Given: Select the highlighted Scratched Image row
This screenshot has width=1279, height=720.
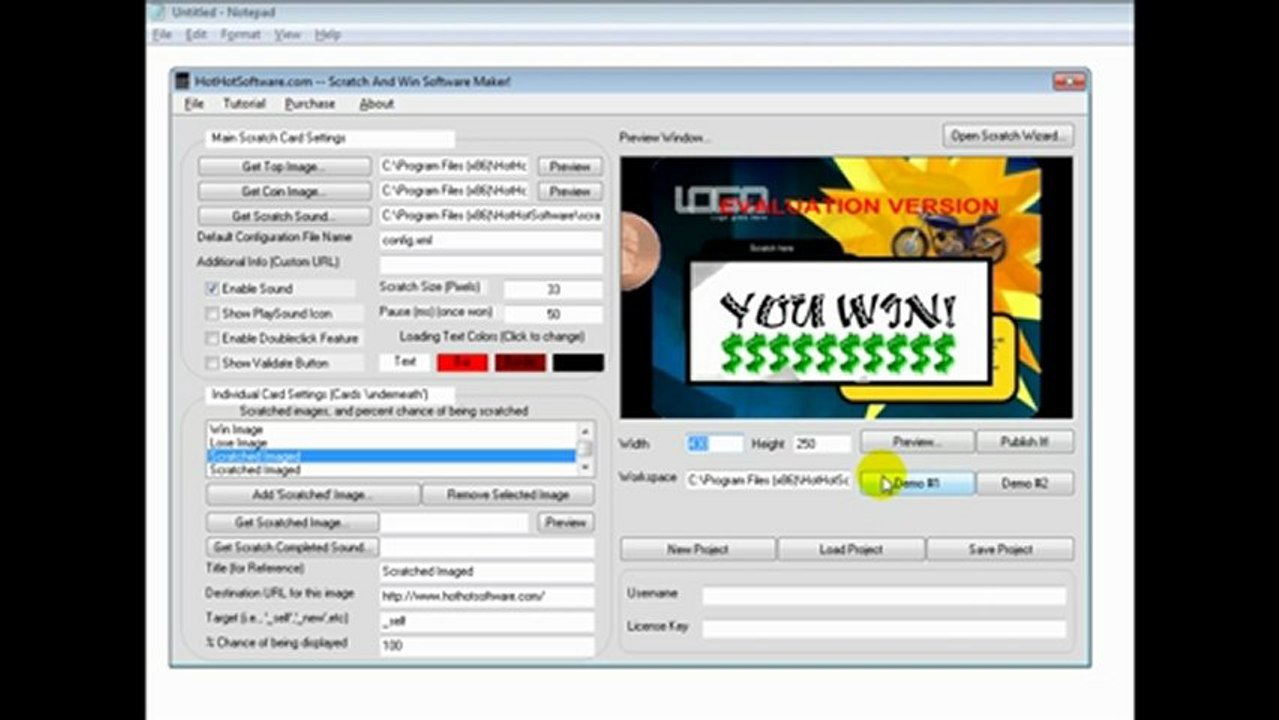Looking at the screenshot, I should [392, 456].
